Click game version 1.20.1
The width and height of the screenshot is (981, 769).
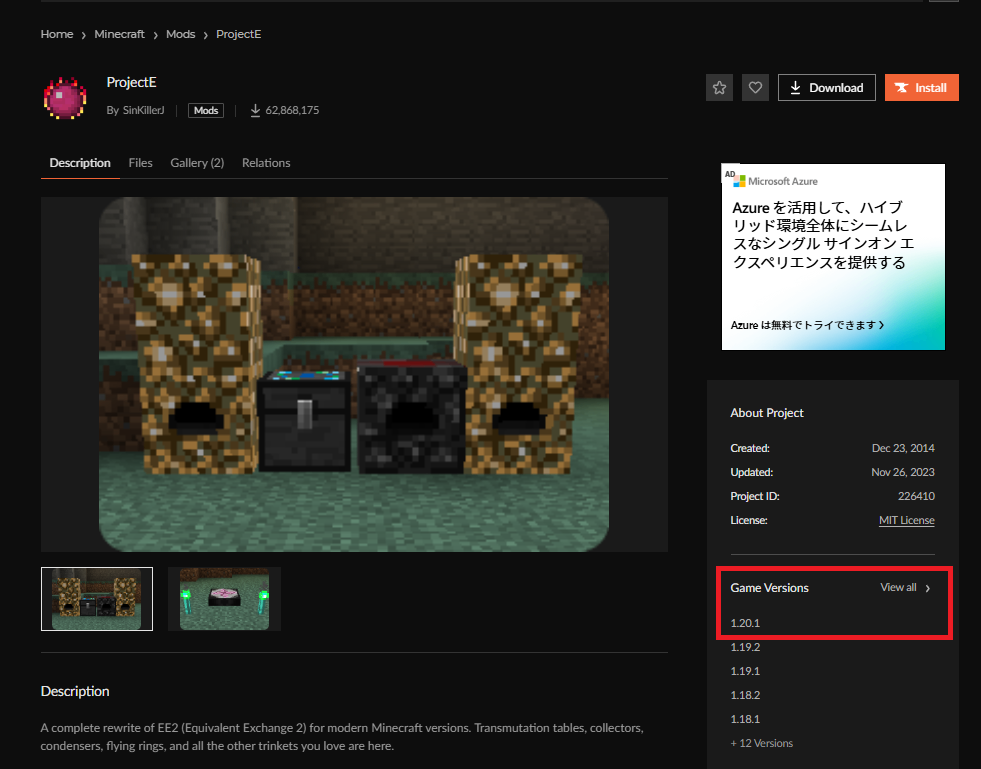[x=745, y=623]
